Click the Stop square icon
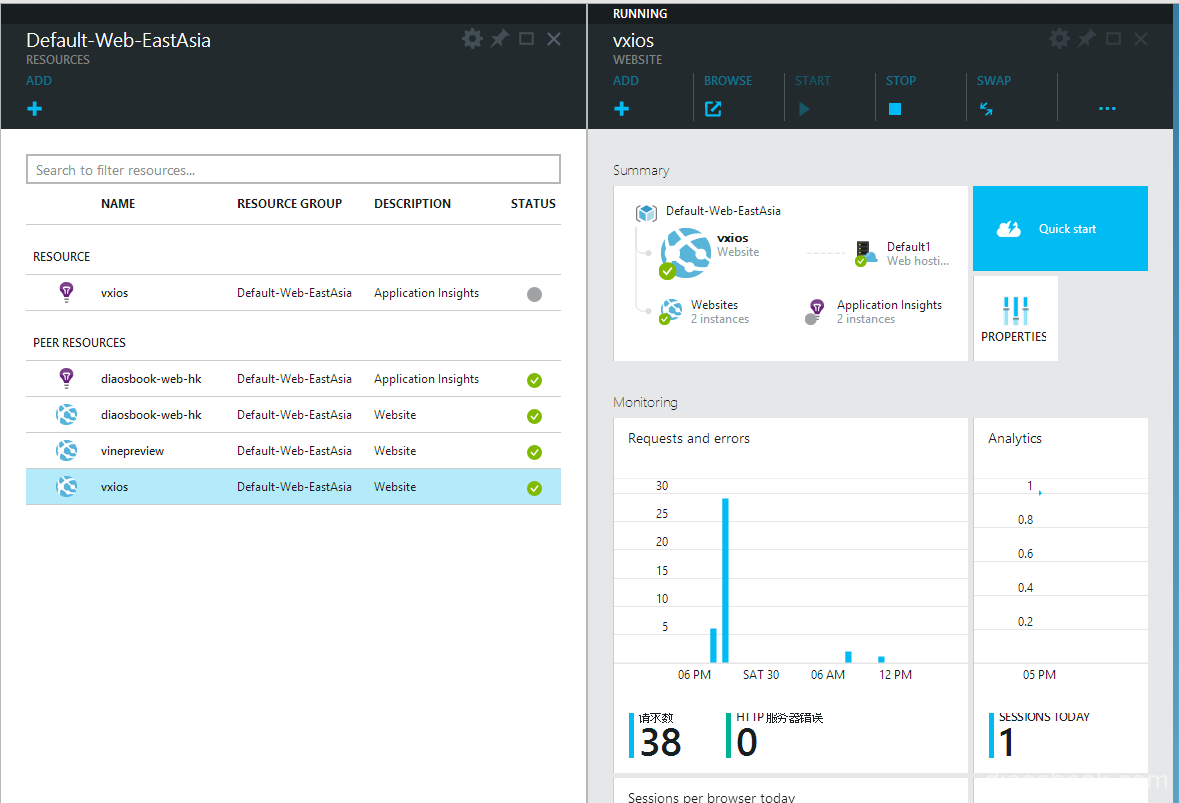Image resolution: width=1179 pixels, height=803 pixels. click(x=895, y=109)
